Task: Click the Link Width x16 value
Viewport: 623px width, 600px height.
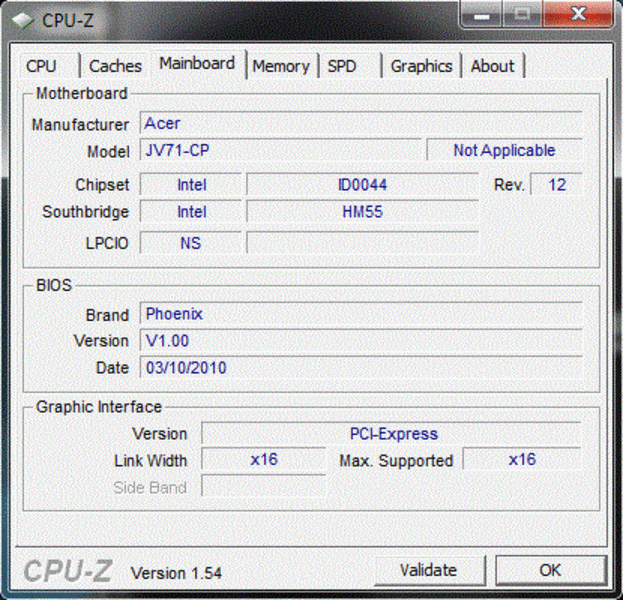Action: pos(264,460)
